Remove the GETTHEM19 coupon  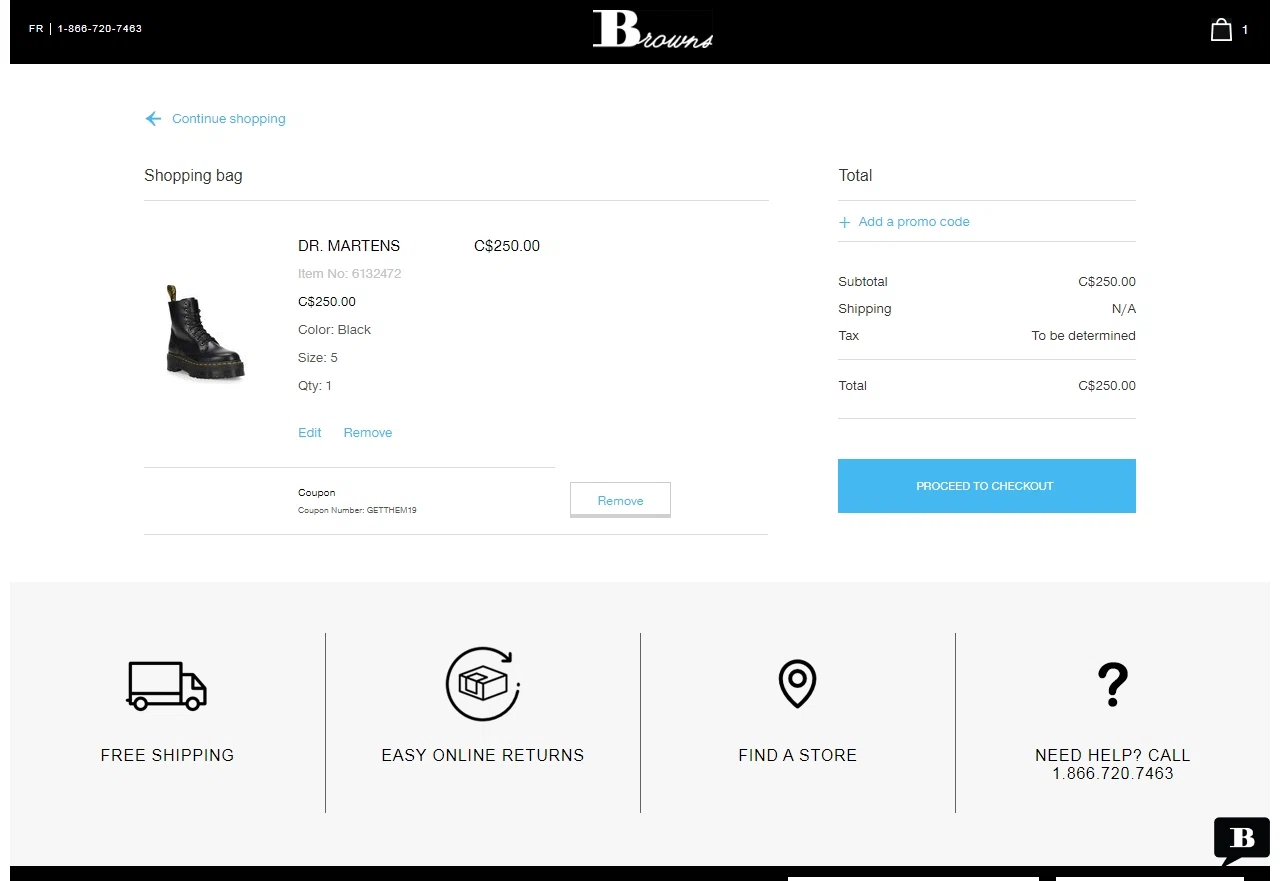click(x=620, y=500)
